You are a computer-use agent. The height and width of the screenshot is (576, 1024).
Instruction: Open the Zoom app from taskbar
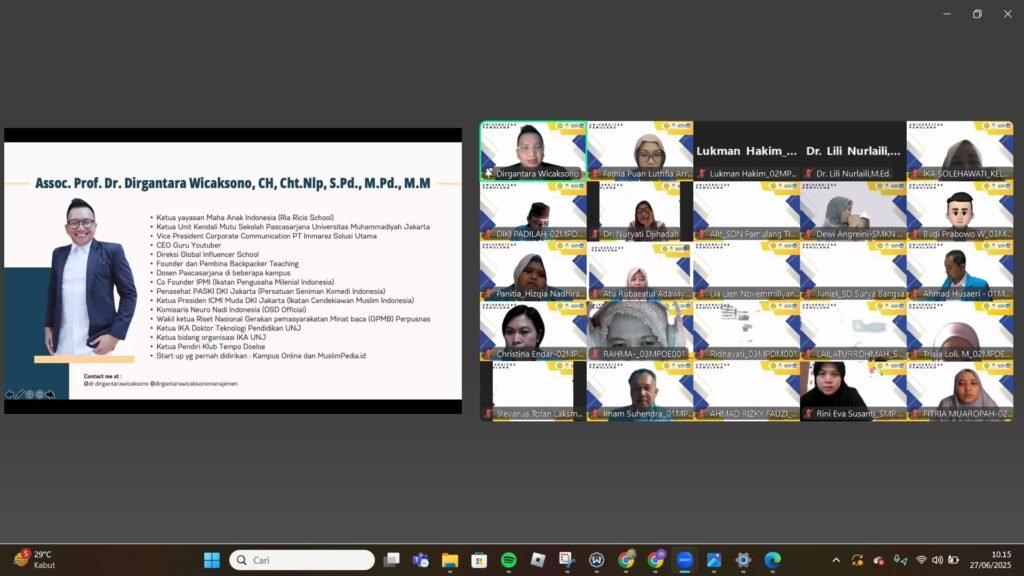coord(684,560)
